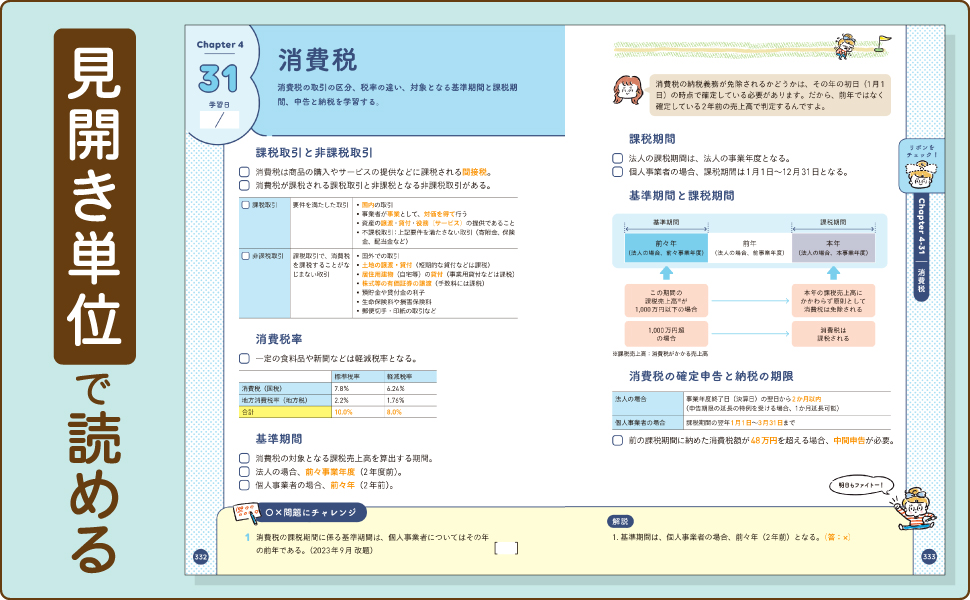Click the 課税取引と非課税取引 heading
Screen dimensions: 970x600
(314, 153)
